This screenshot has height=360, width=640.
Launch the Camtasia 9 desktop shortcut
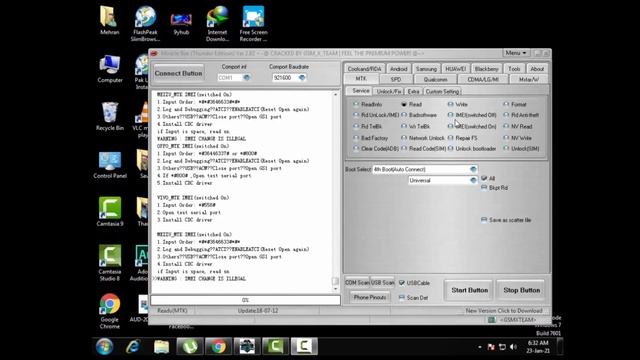coord(109,211)
